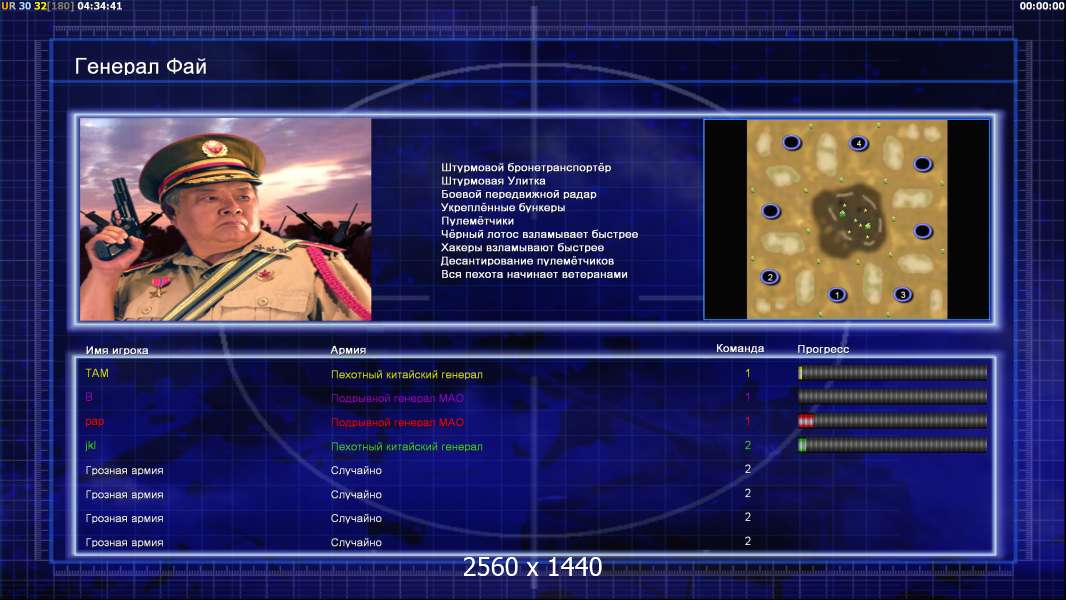Click the 'Укреплённые бункеры' line
Screen dimensions: 1066x600
click(503, 207)
